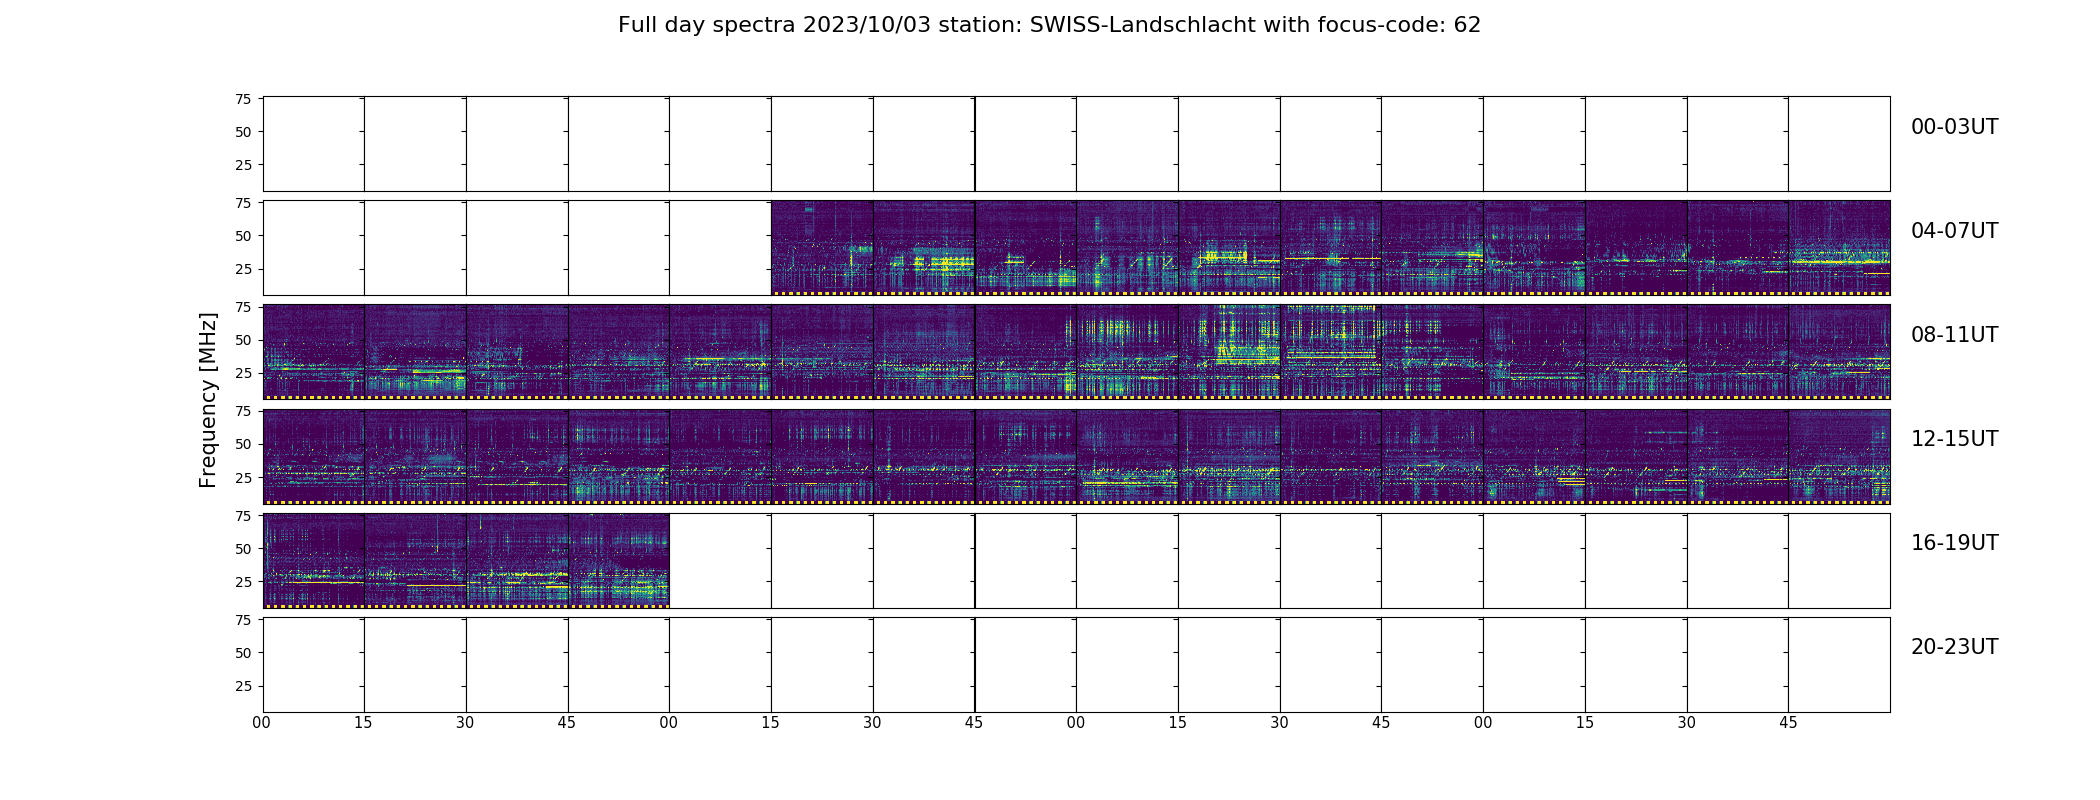This screenshot has height=800, width=2100.
Task: Click the 50 MHz tick of the 12-15UT row
Action: [243, 444]
